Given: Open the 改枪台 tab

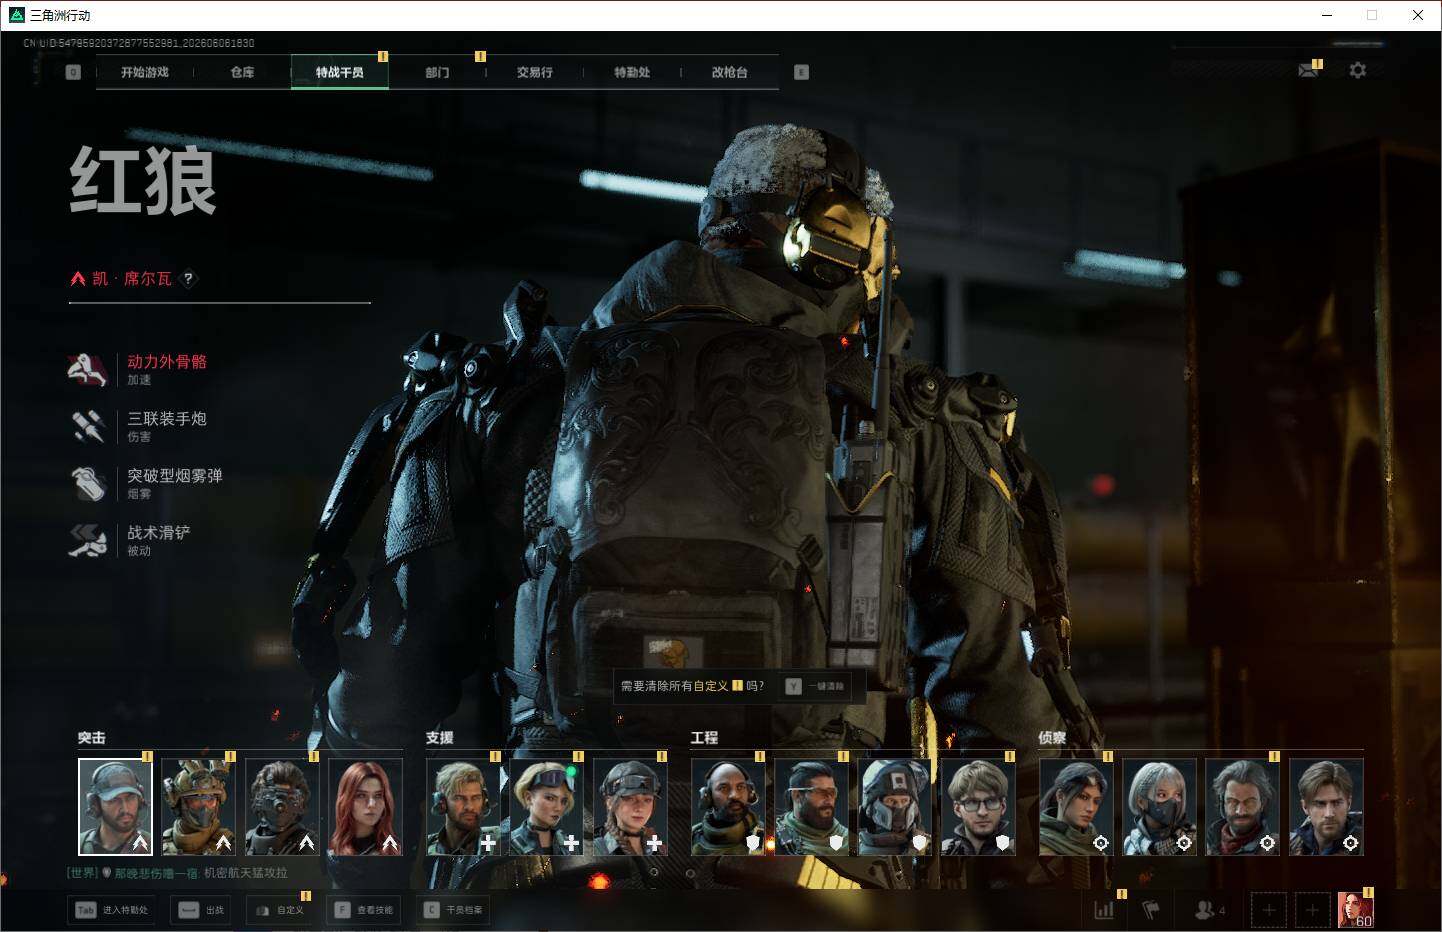Looking at the screenshot, I should [x=730, y=72].
